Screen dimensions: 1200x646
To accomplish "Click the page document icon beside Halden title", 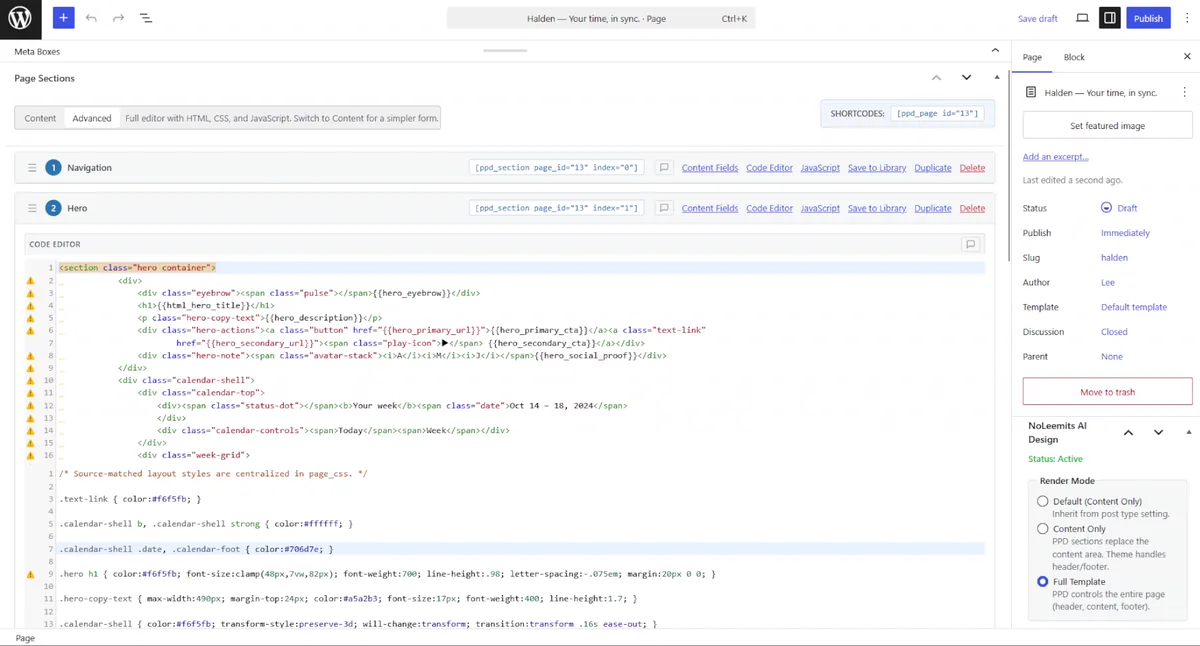I will click(x=1031, y=92).
